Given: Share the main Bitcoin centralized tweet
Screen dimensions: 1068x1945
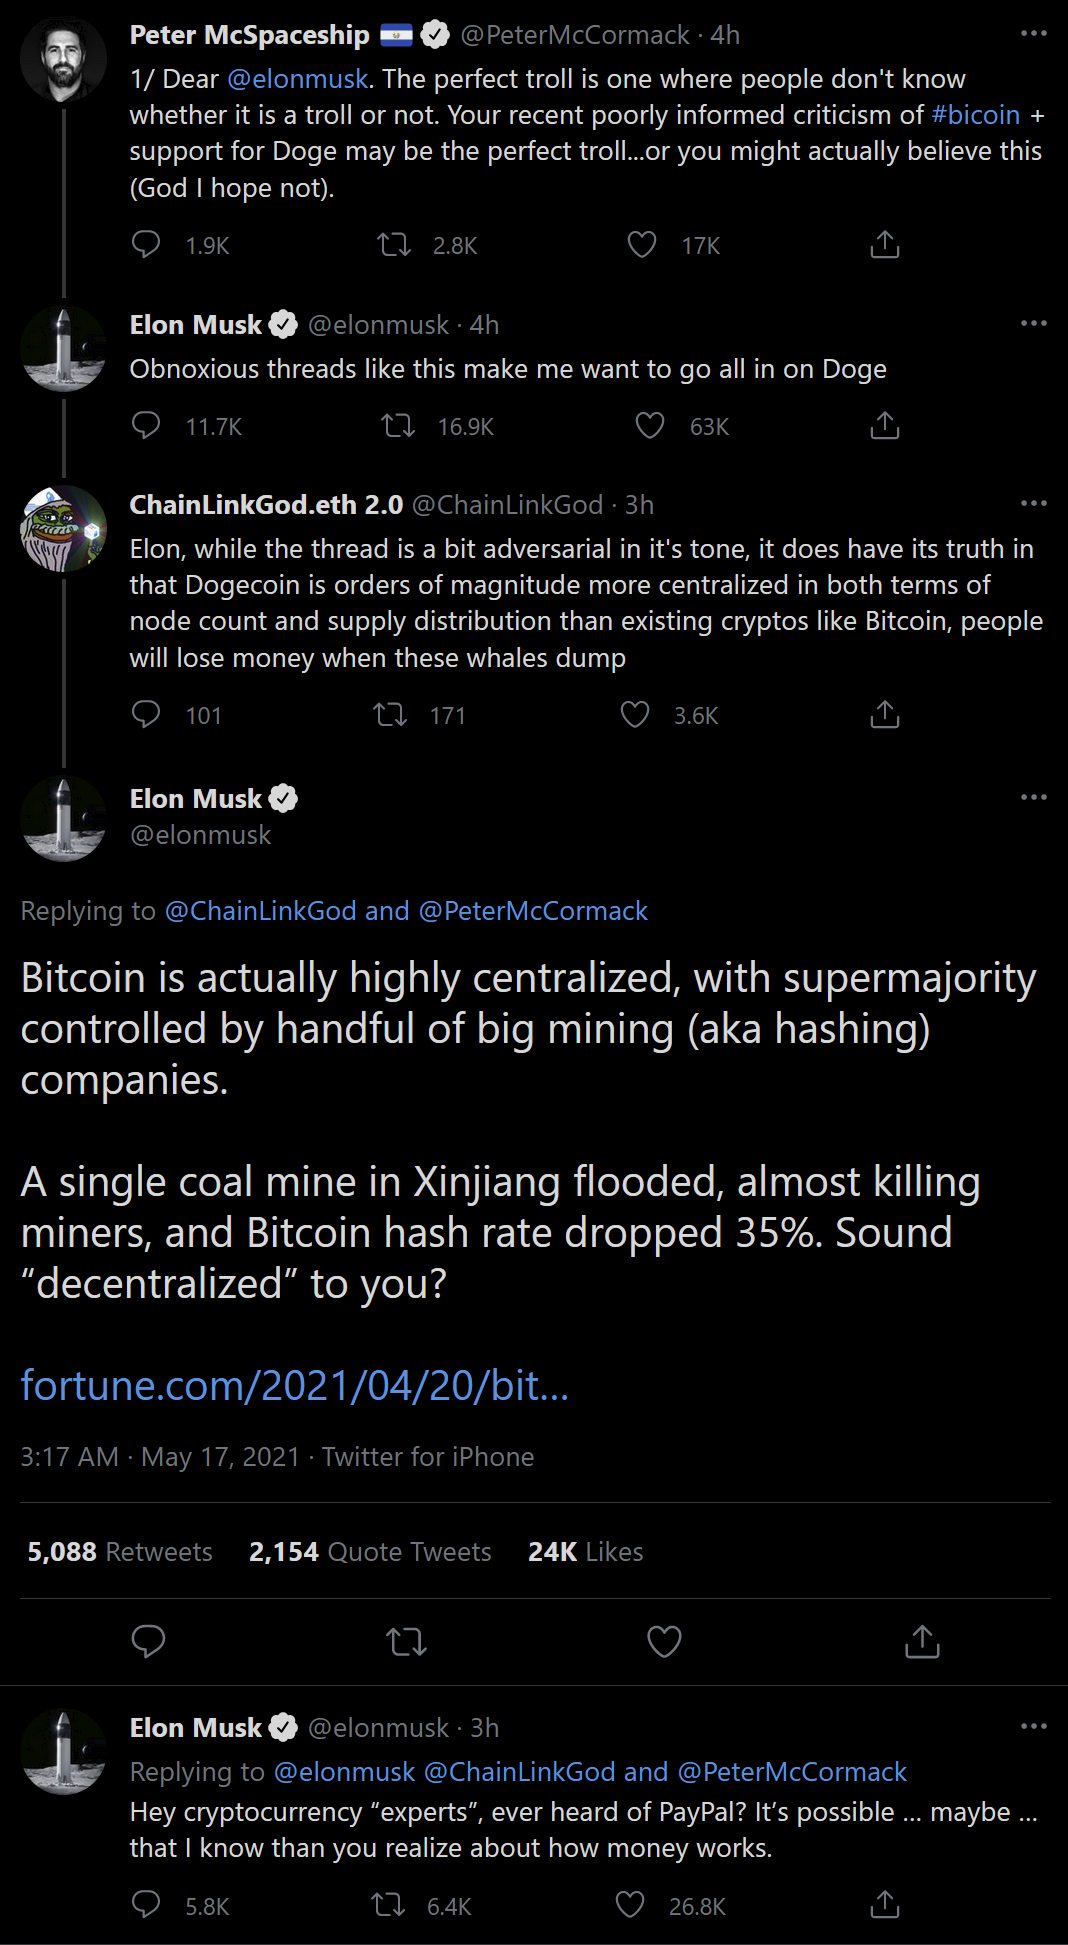Looking at the screenshot, I should tap(921, 1642).
